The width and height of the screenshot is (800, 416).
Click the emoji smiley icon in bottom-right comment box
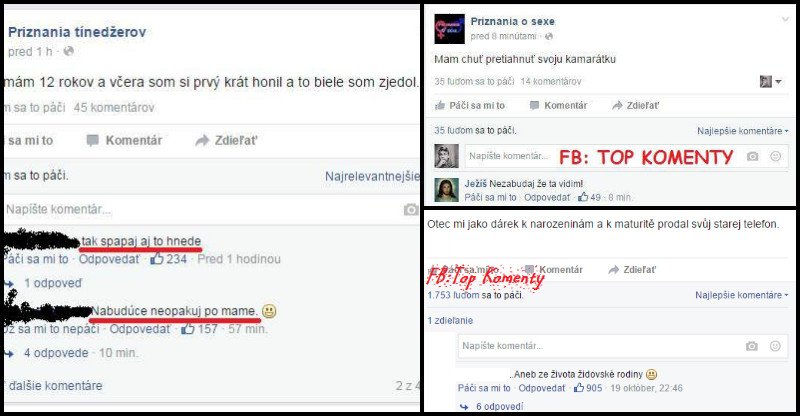pos(775,346)
